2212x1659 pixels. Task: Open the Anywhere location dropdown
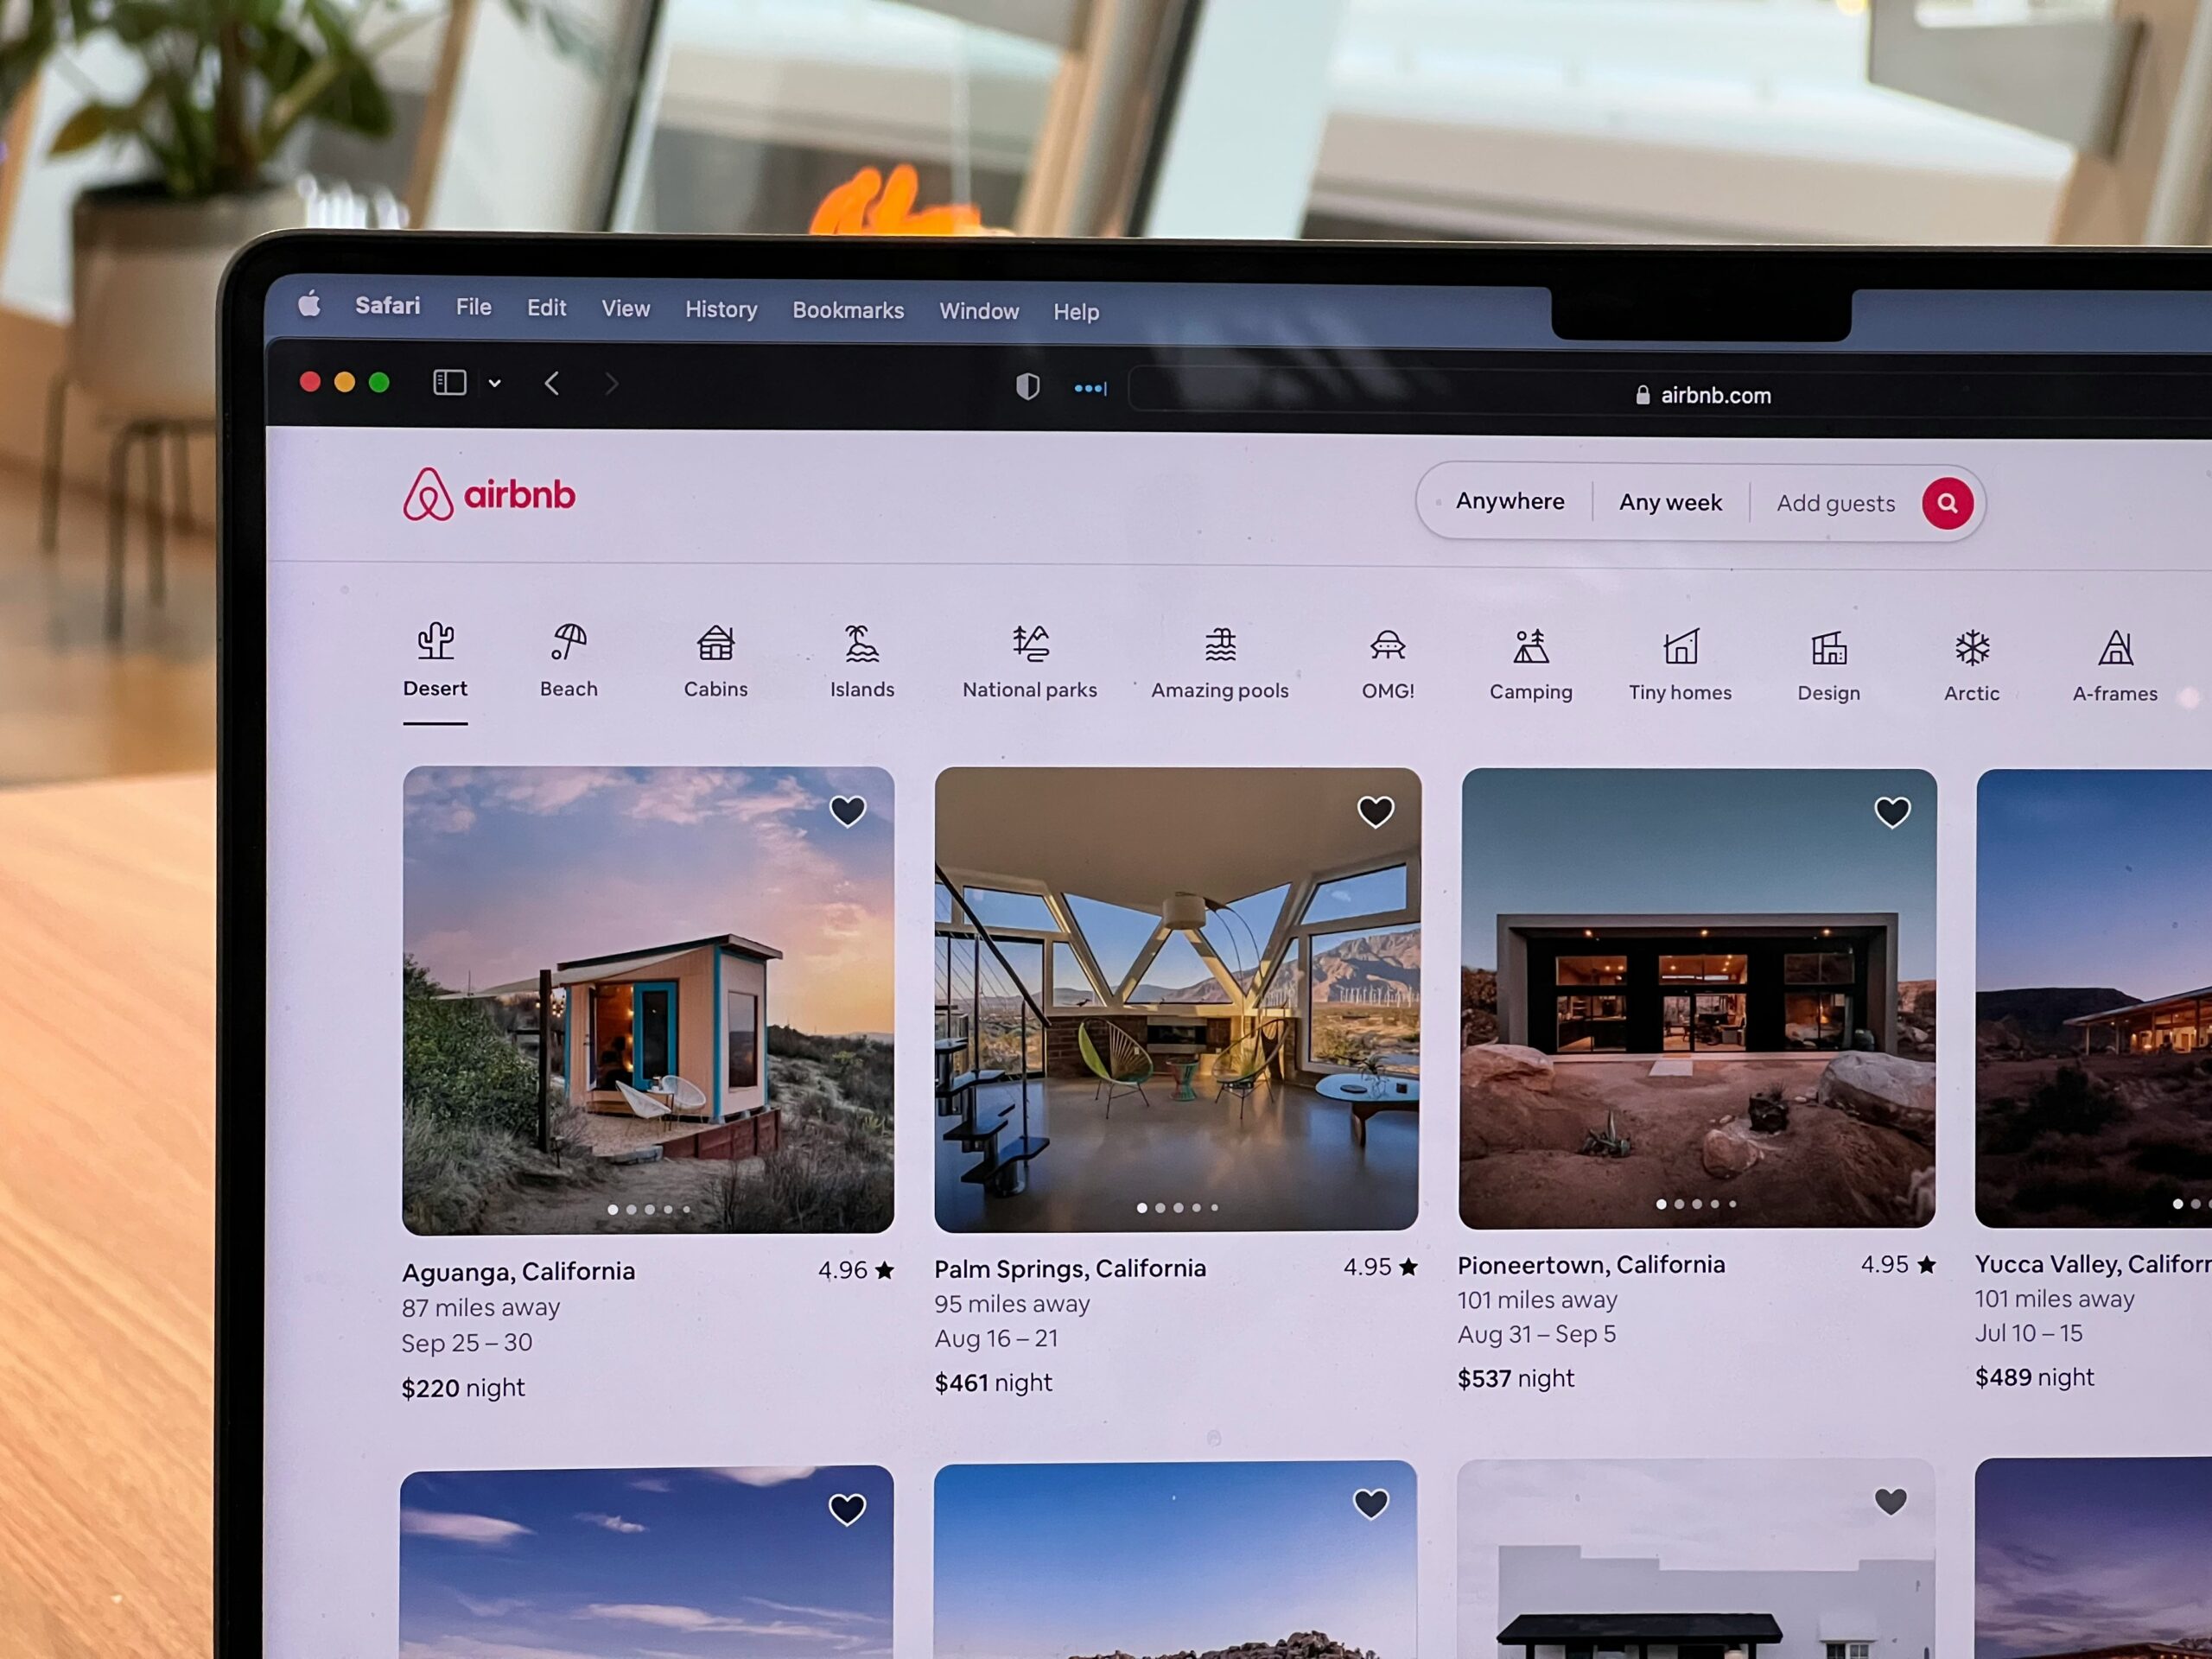[x=1510, y=502]
